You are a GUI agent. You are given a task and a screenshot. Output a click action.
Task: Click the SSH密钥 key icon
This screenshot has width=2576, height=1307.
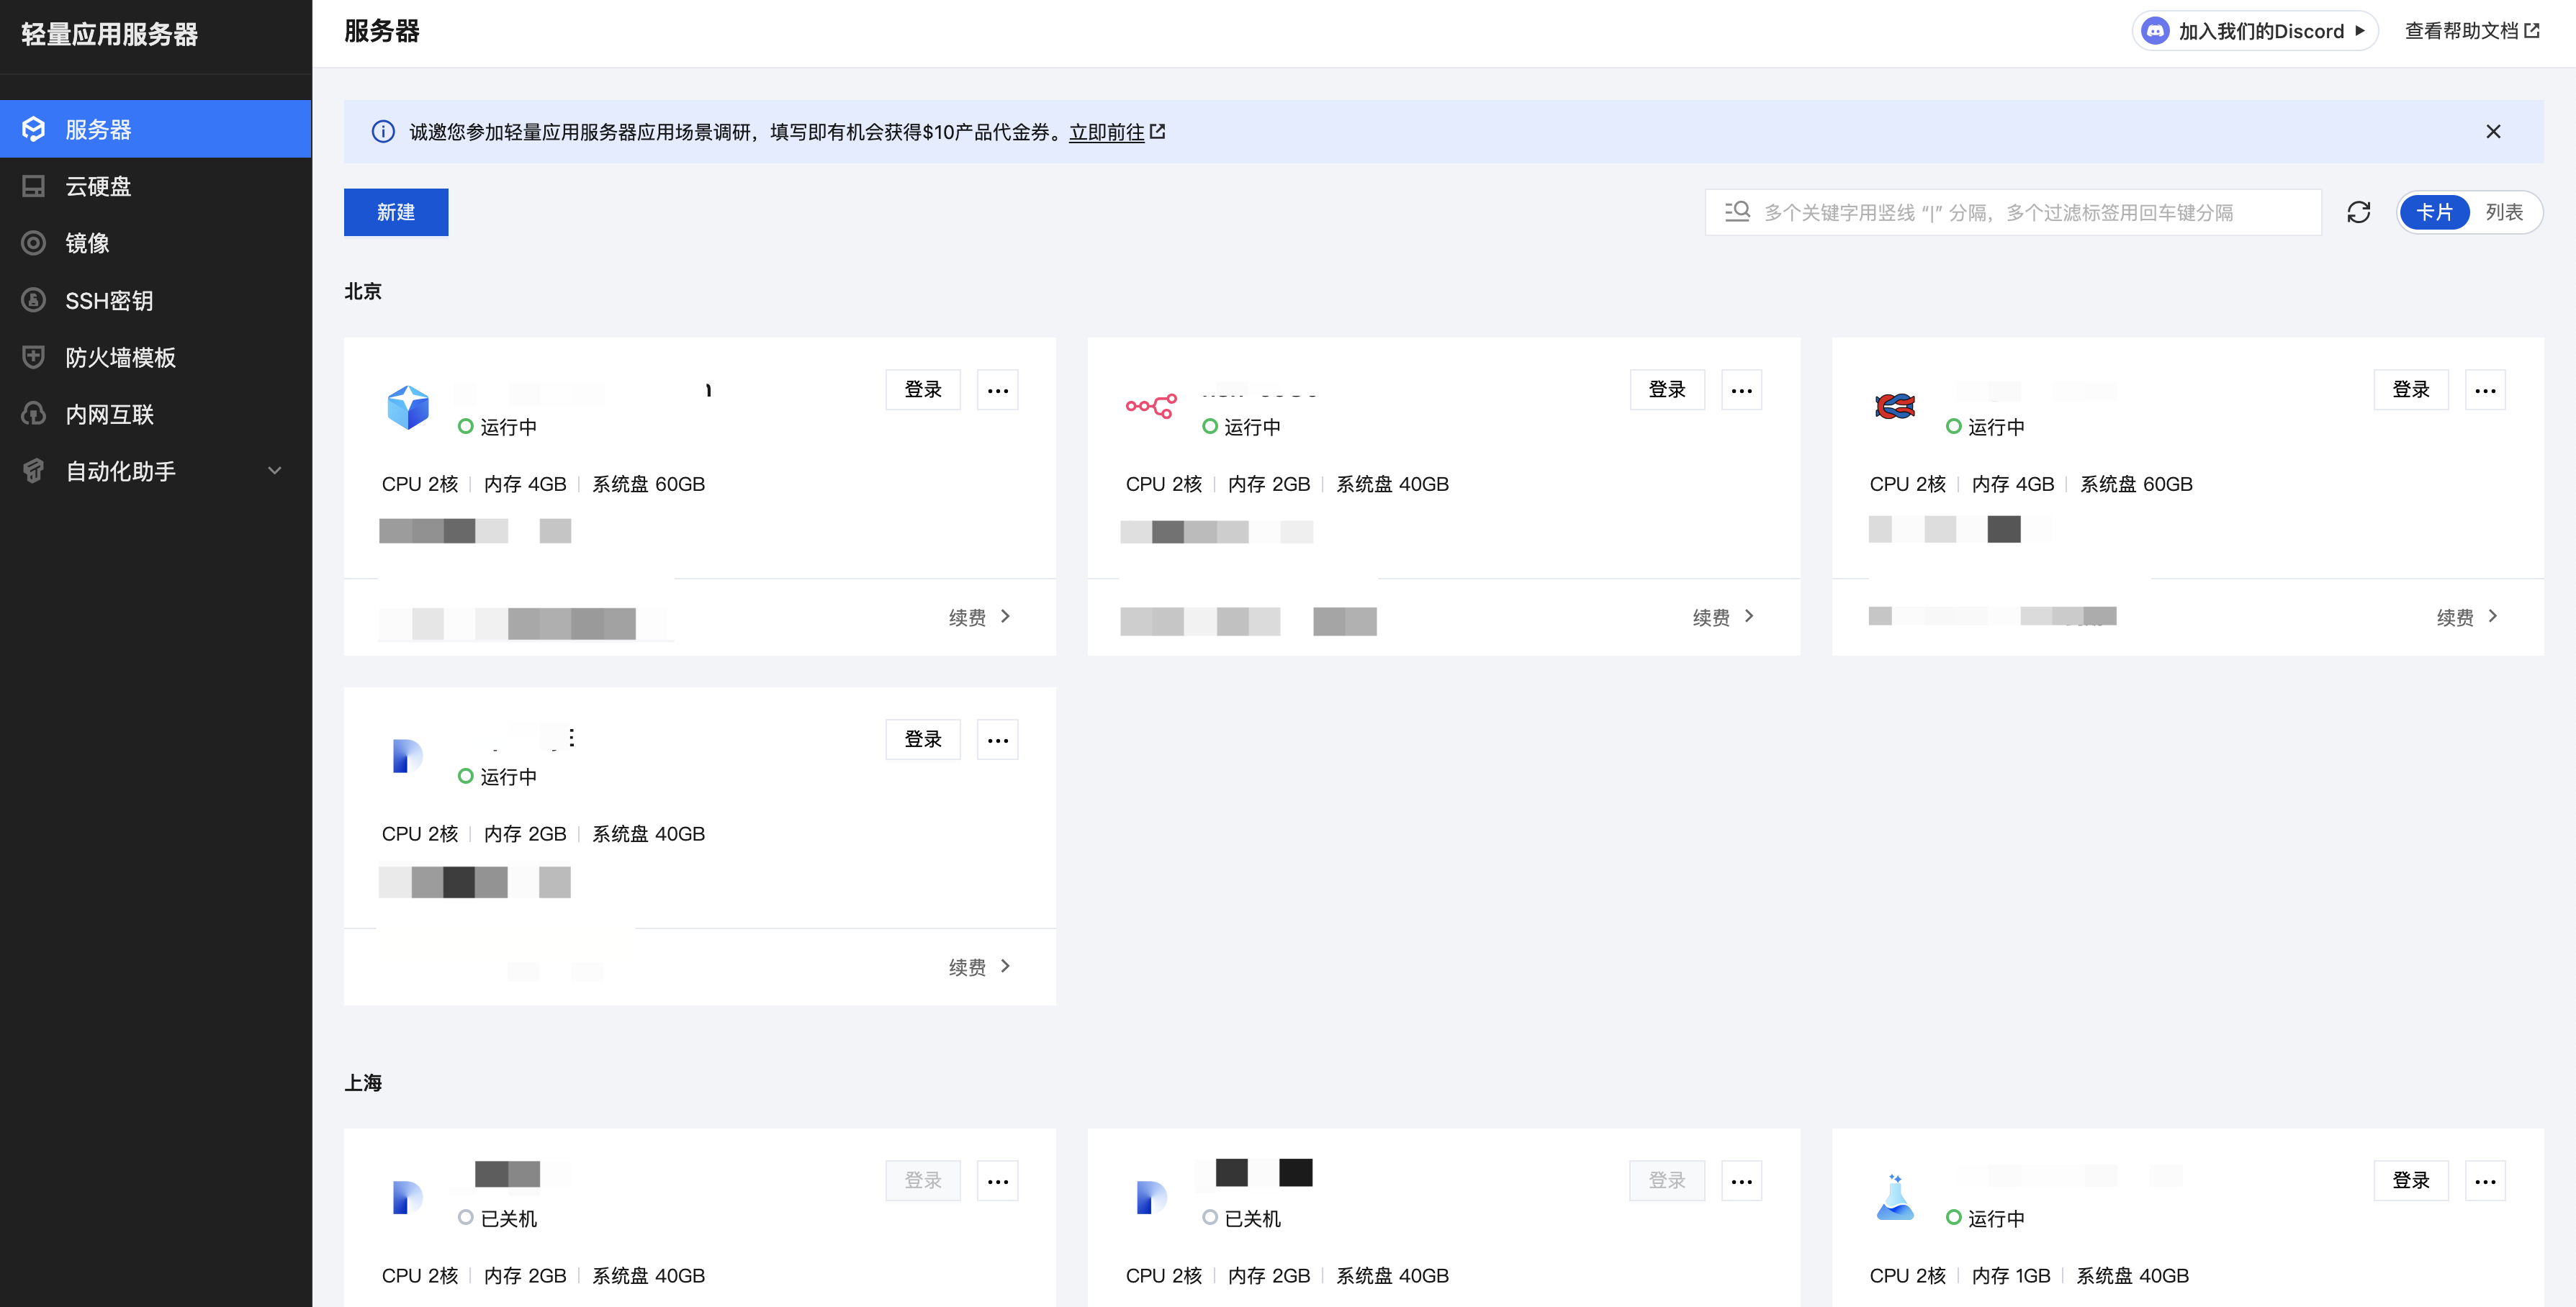34,300
